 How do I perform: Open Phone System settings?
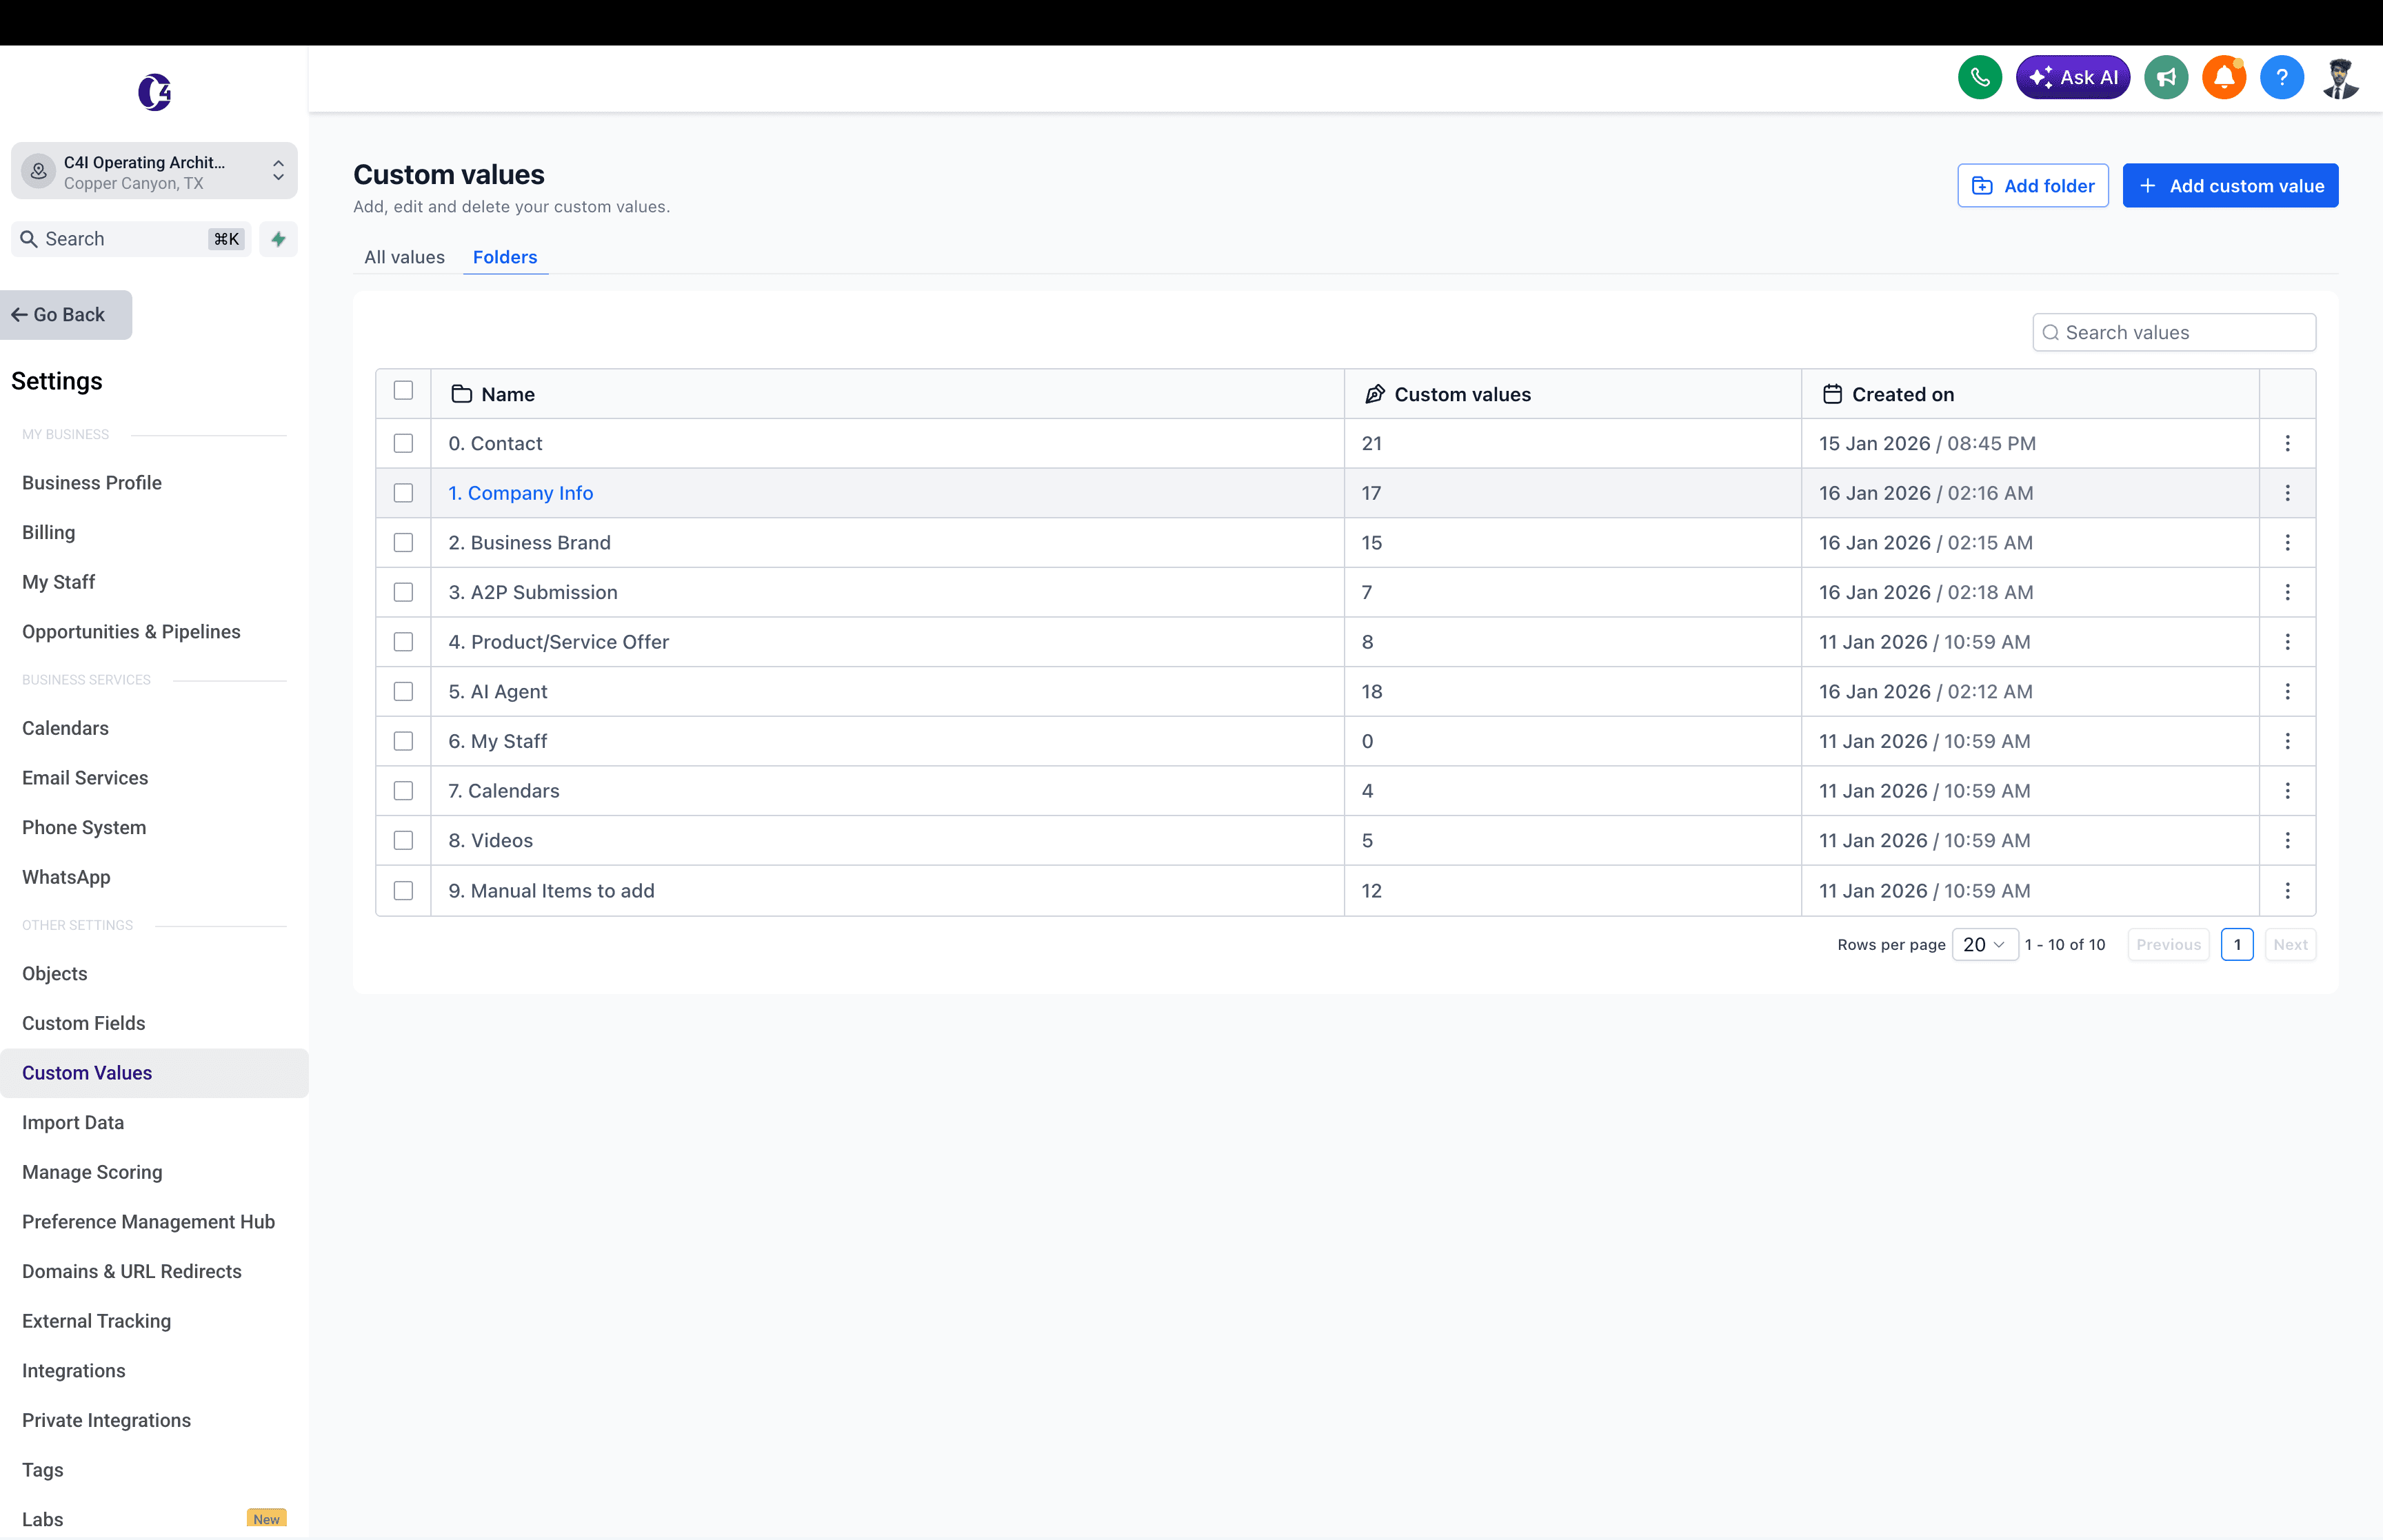pyautogui.click(x=84, y=828)
